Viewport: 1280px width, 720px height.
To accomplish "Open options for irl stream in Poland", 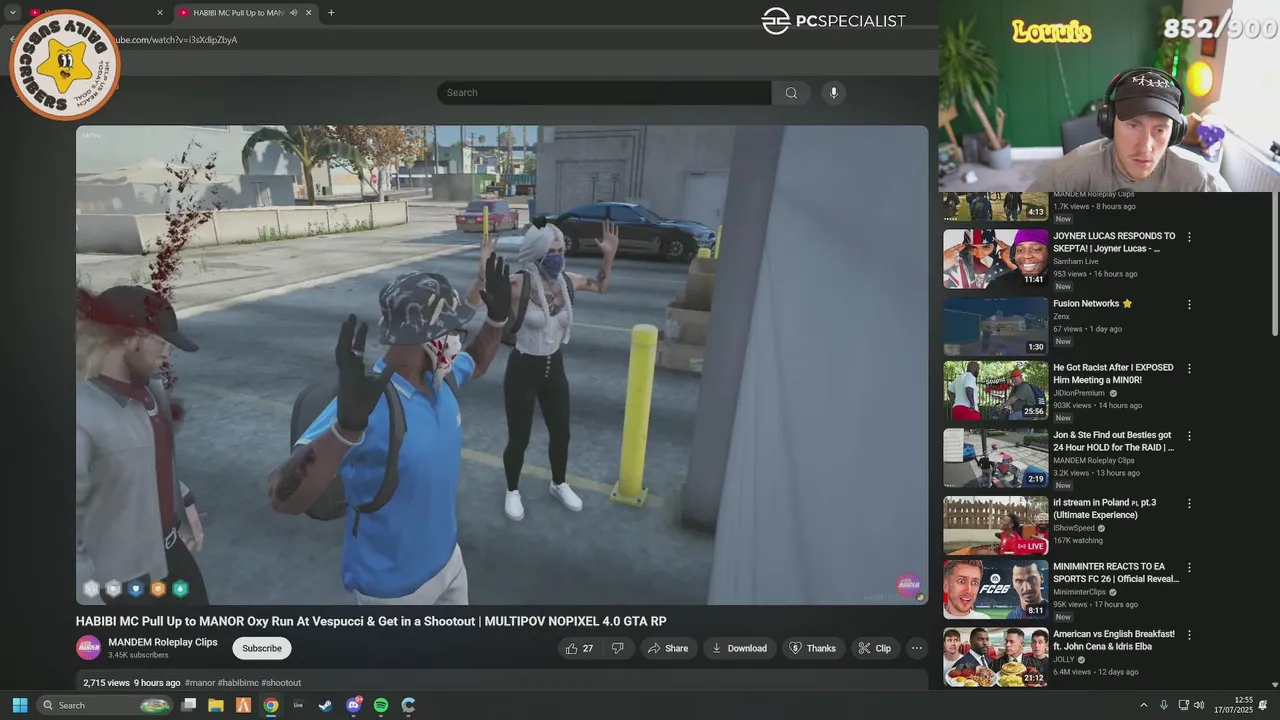I will (x=1189, y=503).
